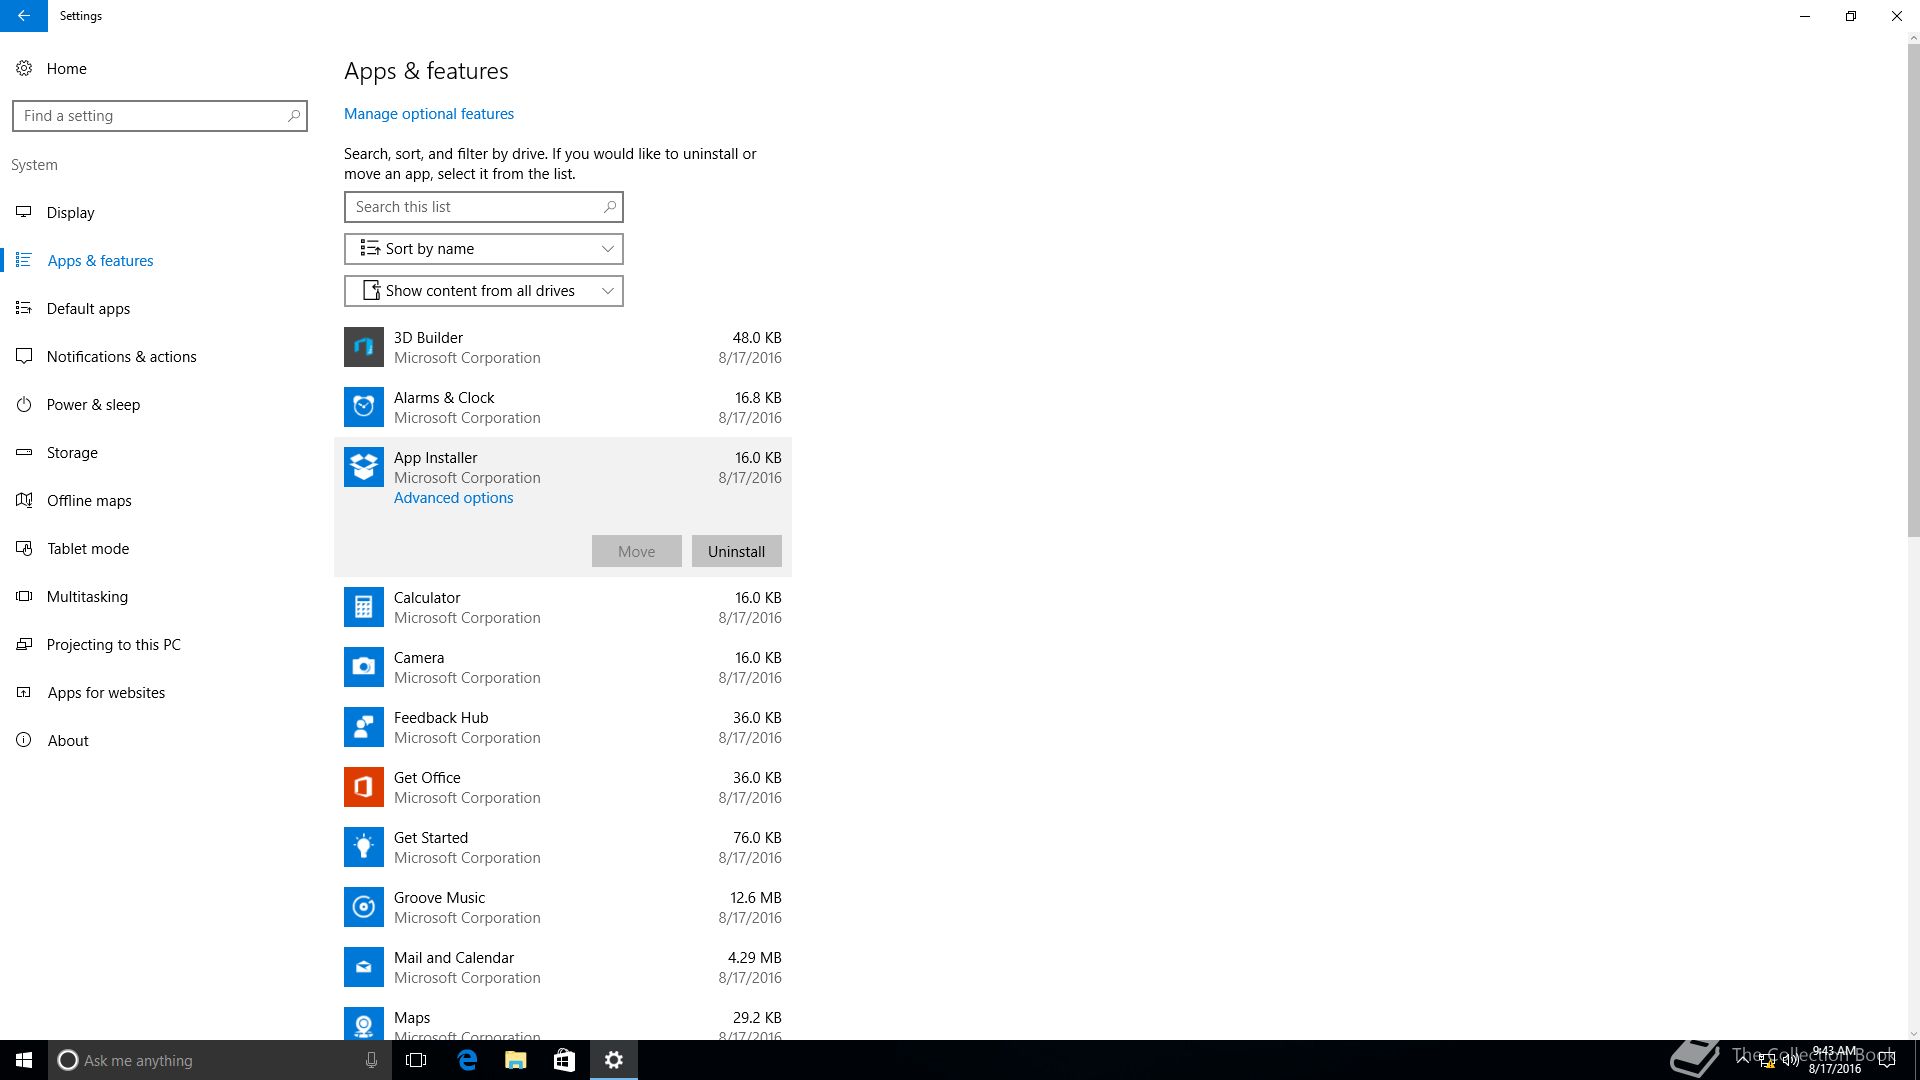Click the 4.29 MB size value
The height and width of the screenshot is (1080, 1920).
click(x=755, y=958)
